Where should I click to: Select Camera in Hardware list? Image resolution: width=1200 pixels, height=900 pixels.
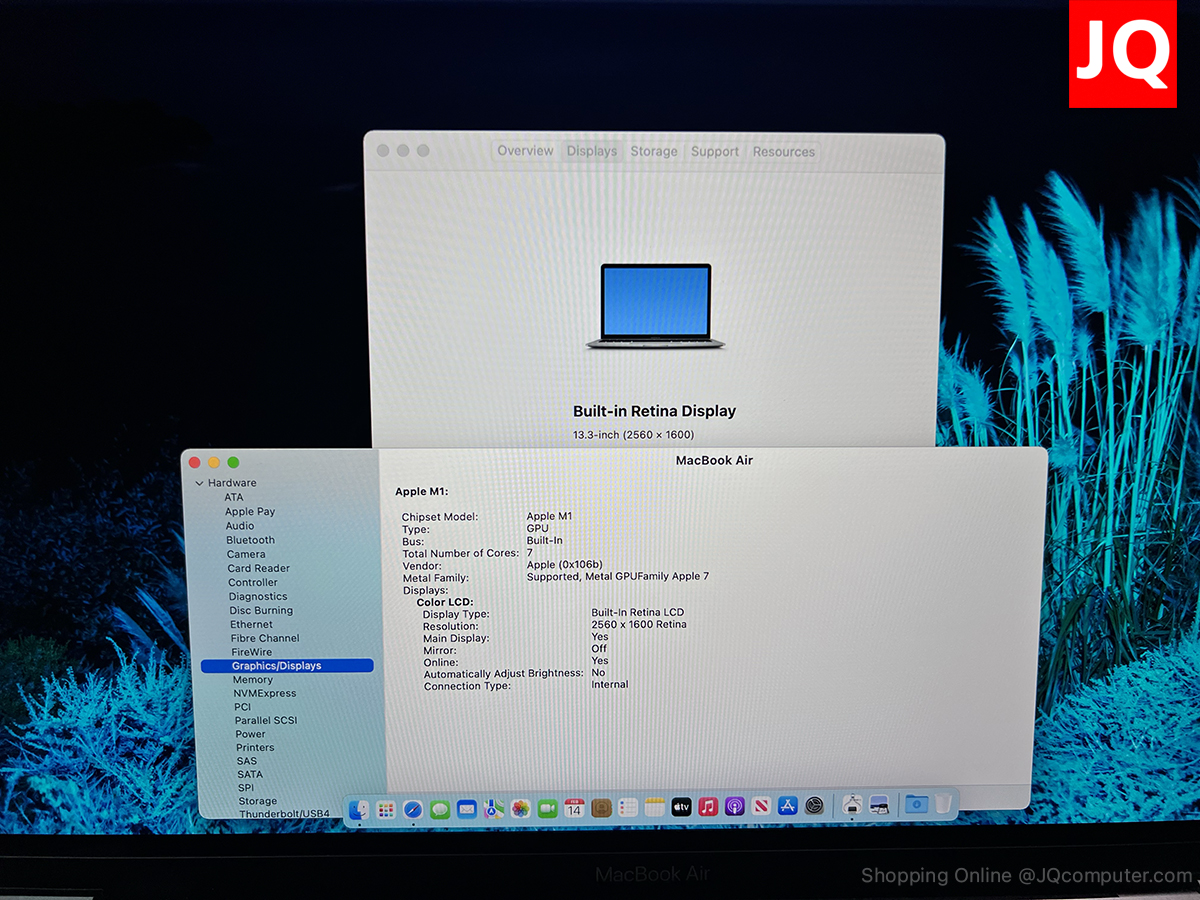click(x=246, y=554)
